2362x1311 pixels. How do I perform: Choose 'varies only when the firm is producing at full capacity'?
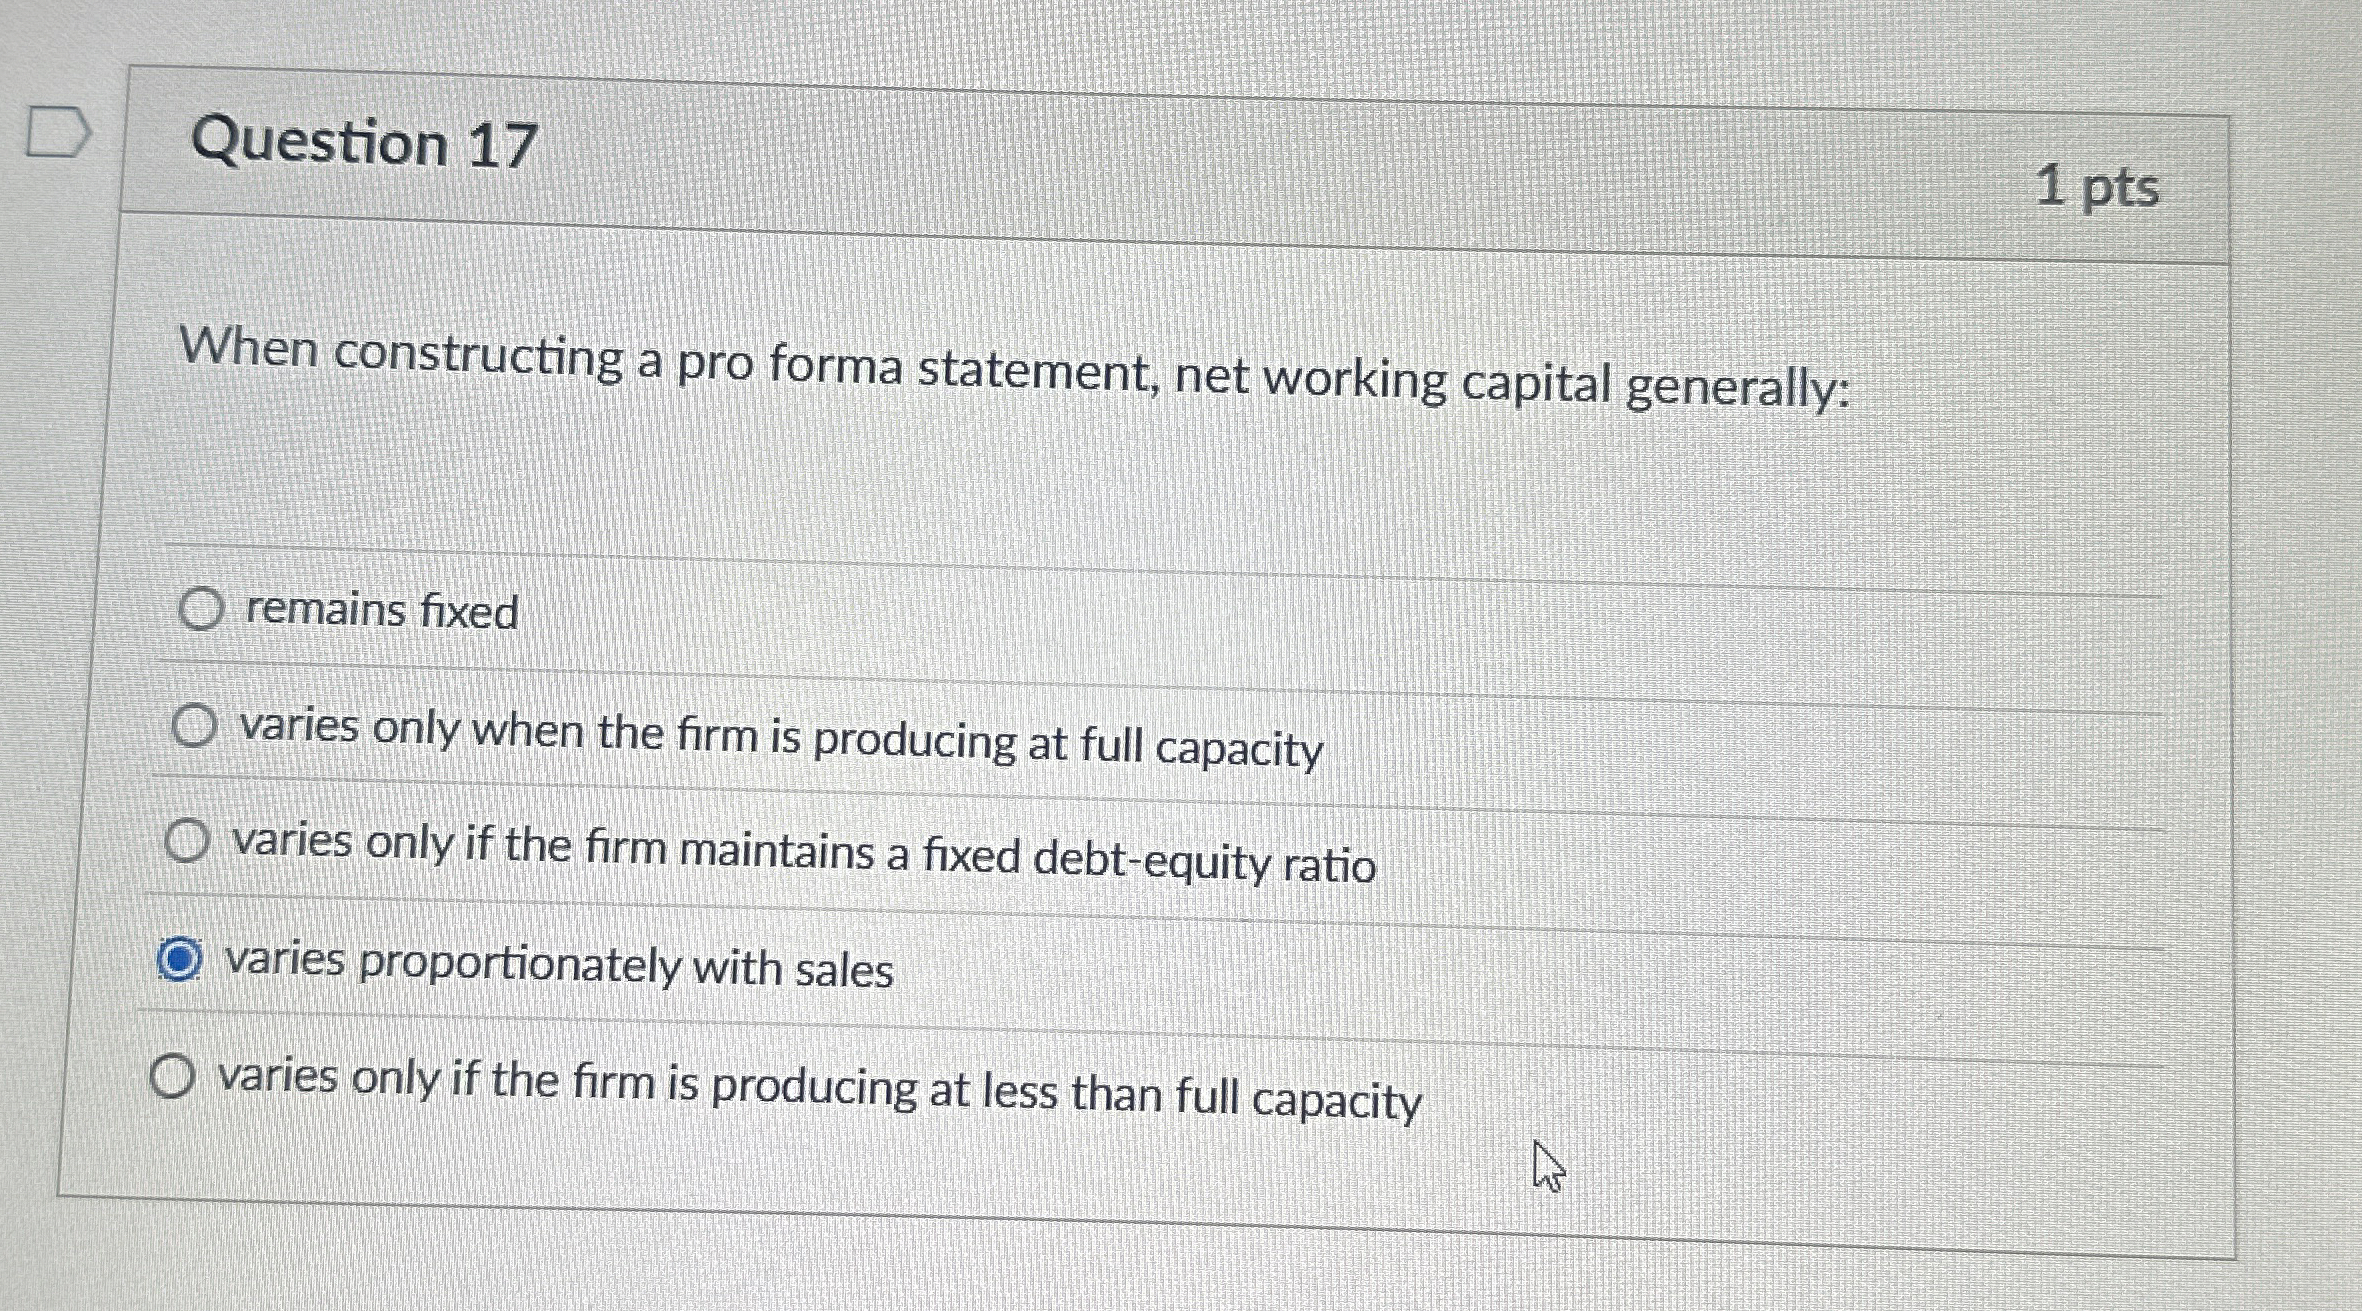[194, 725]
